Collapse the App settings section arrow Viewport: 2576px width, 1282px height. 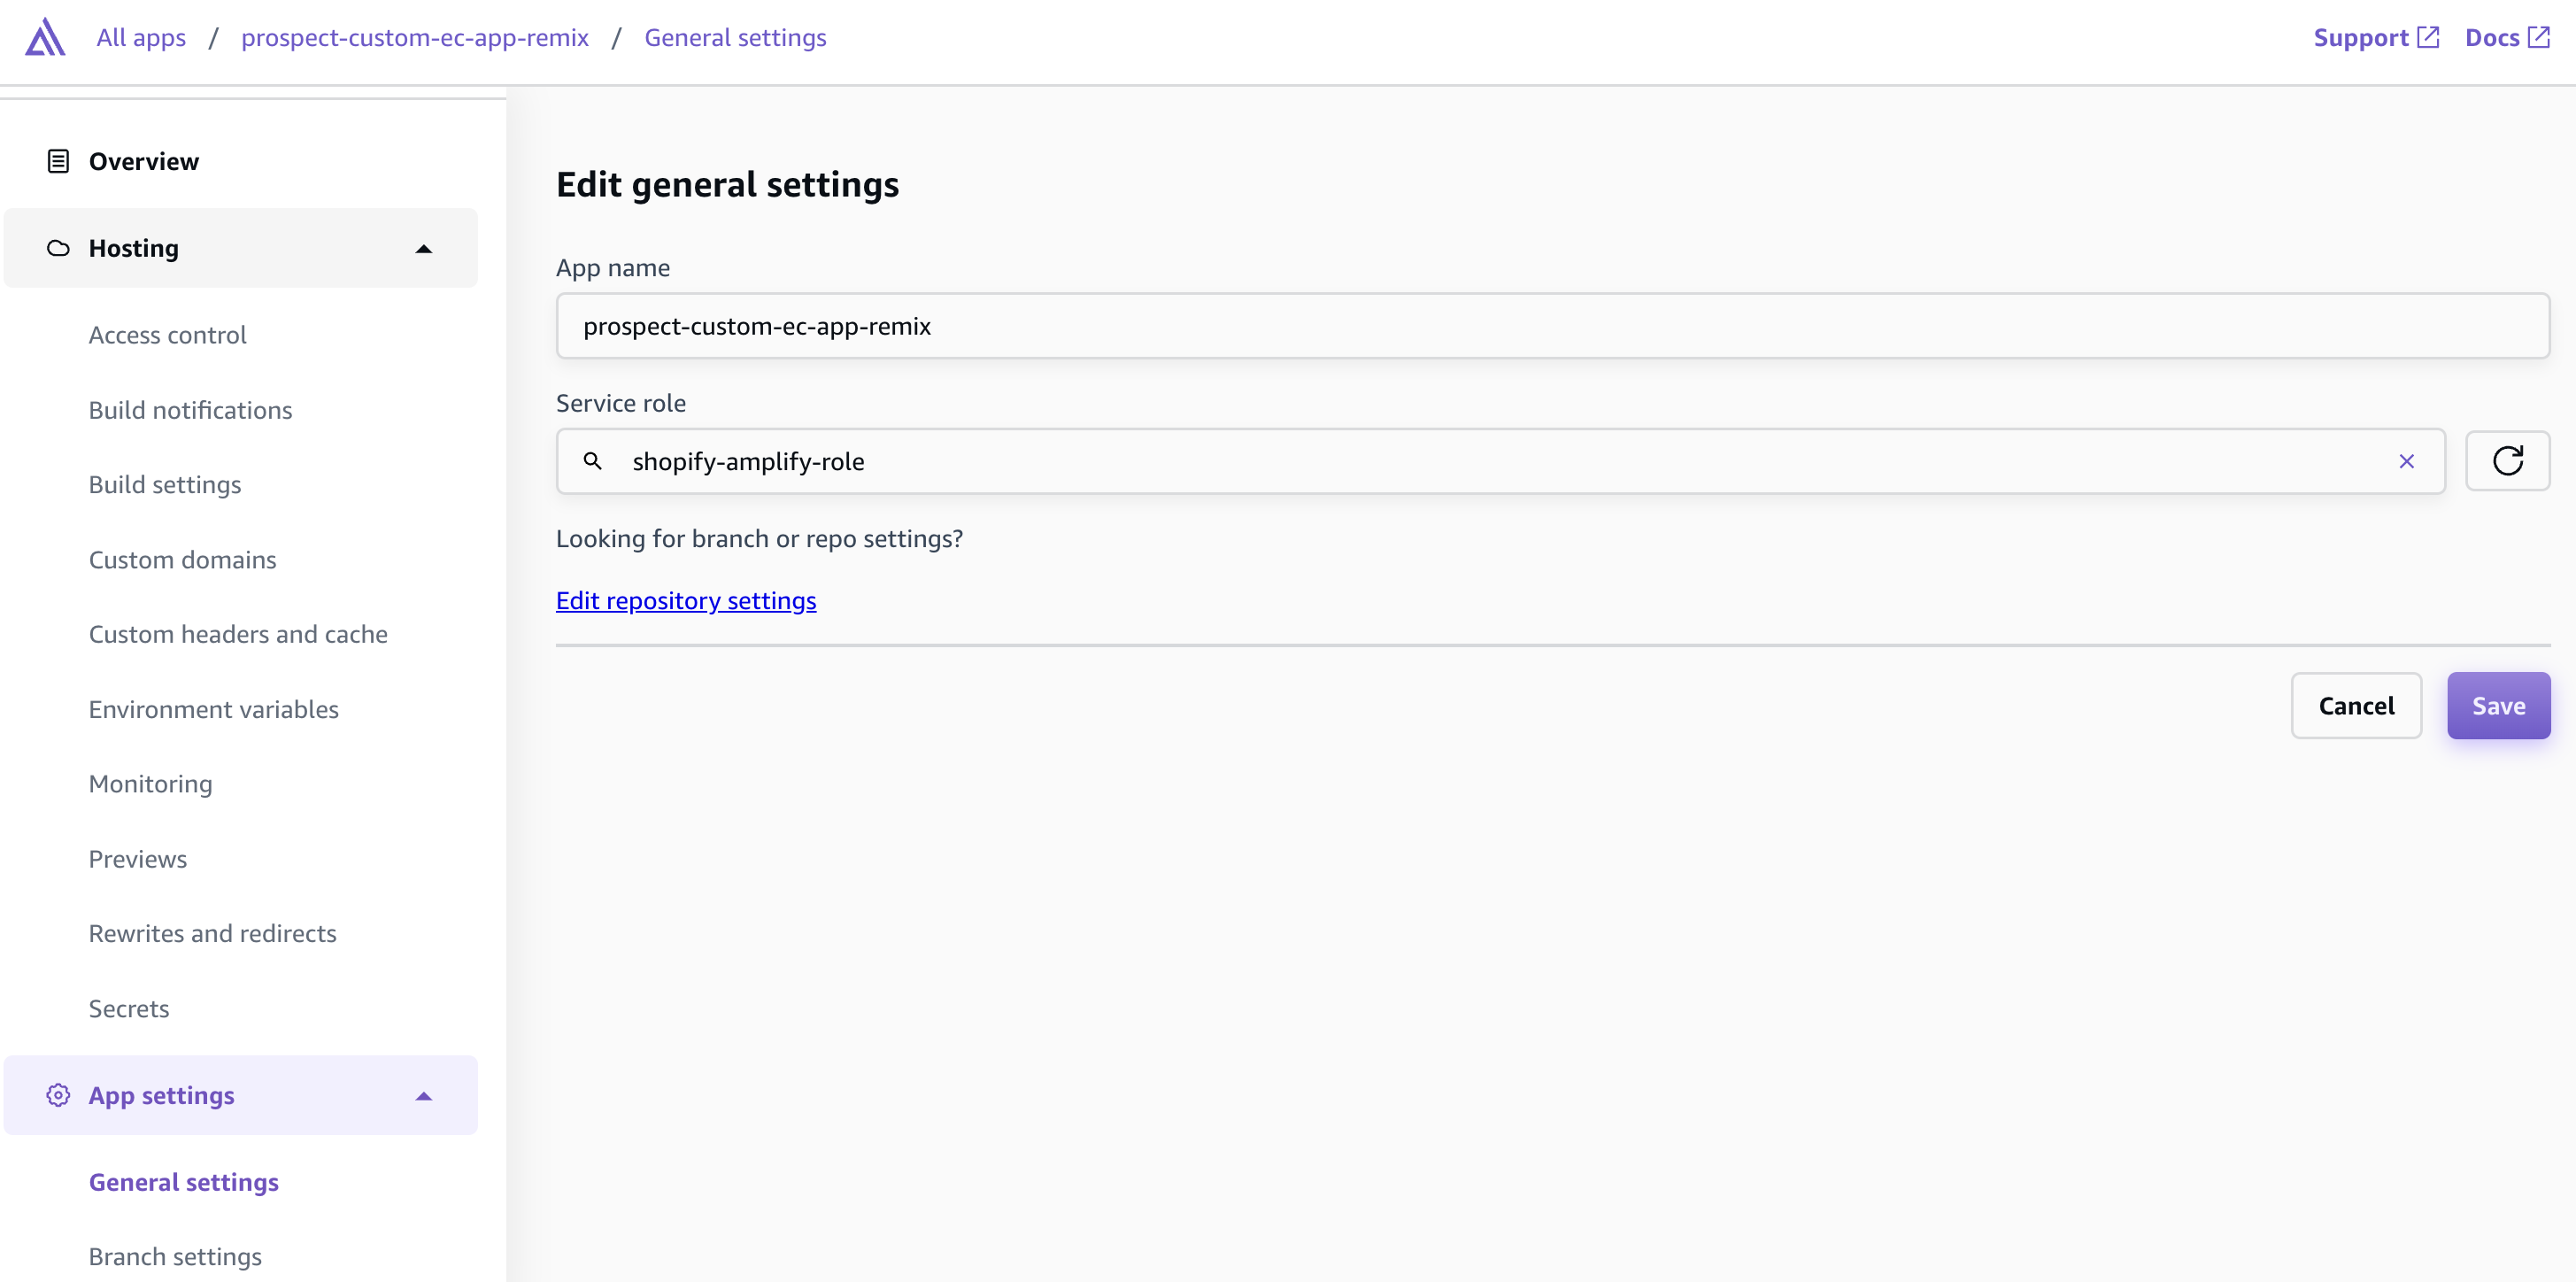[x=424, y=1096]
